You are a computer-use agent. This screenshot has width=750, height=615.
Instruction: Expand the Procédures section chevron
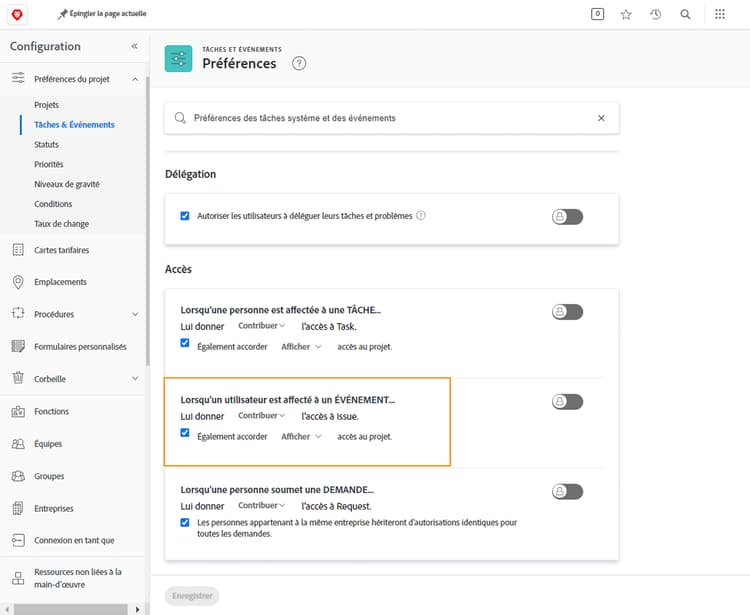[135, 314]
